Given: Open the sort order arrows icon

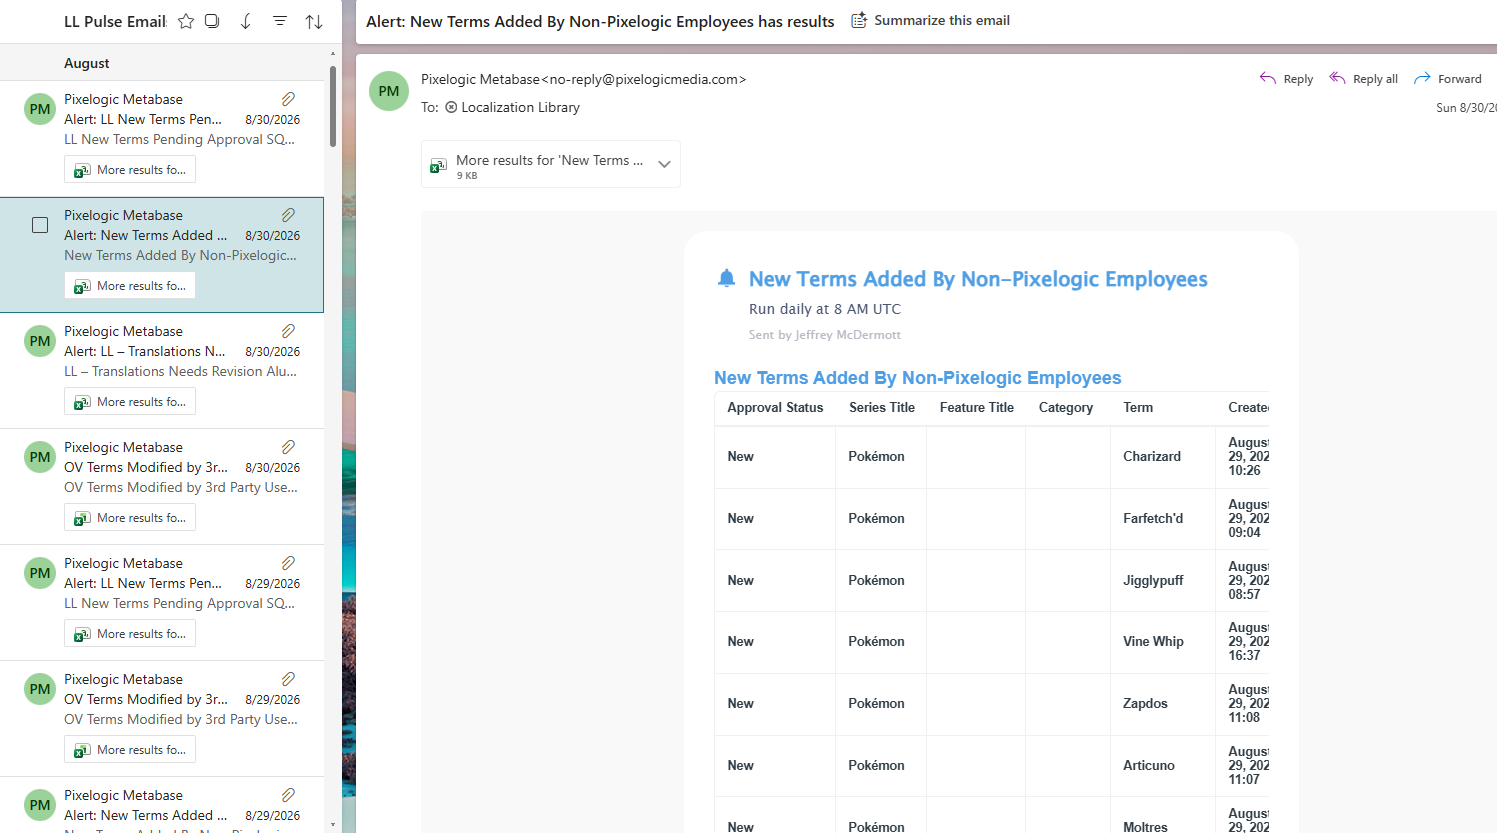Looking at the screenshot, I should [314, 21].
